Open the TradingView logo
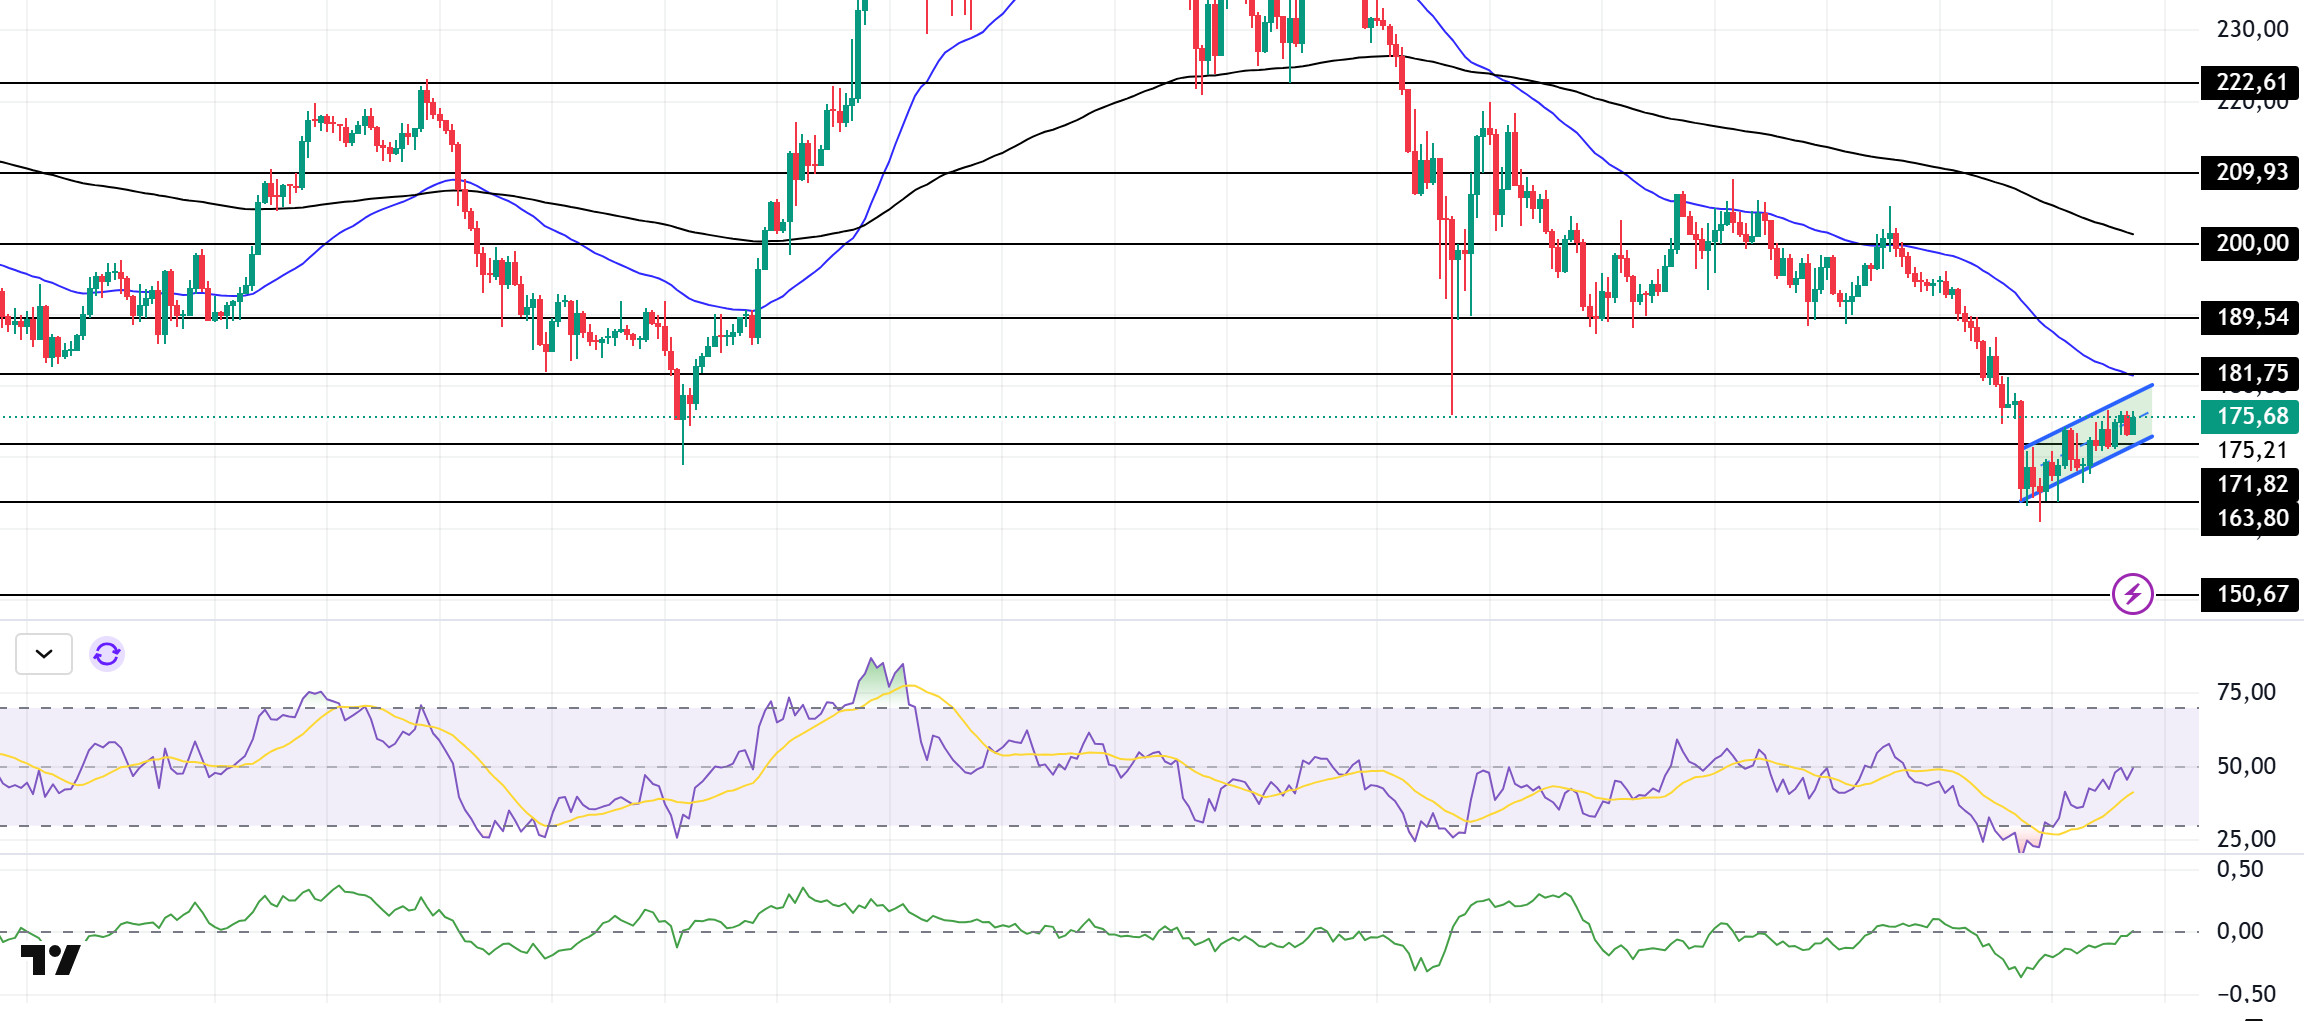Image resolution: width=2304 pixels, height=1021 pixels. 50,960
